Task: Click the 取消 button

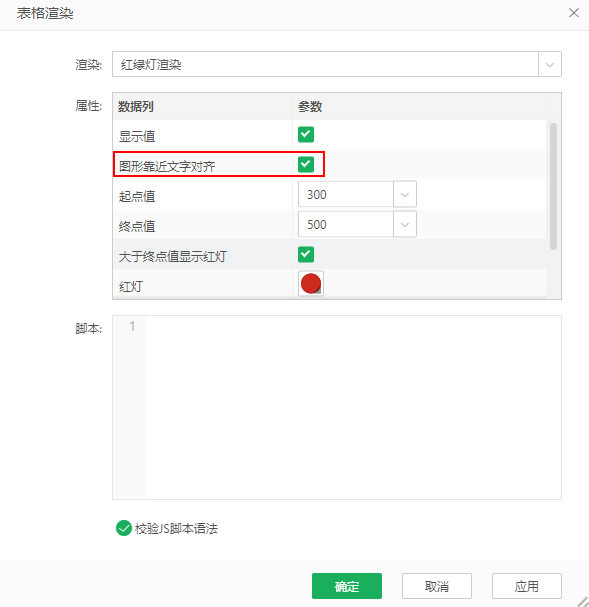Action: click(437, 586)
